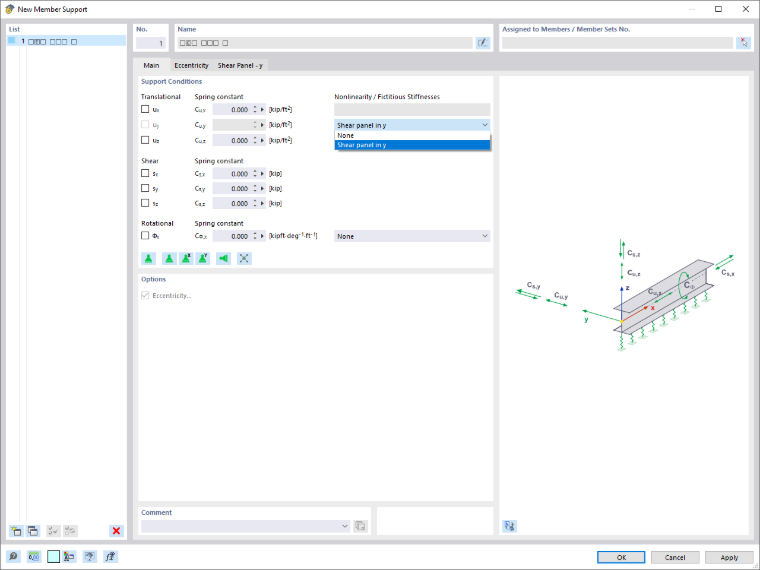Click the select members icon in the Assigned to Members field
The height and width of the screenshot is (570, 760).
[744, 43]
